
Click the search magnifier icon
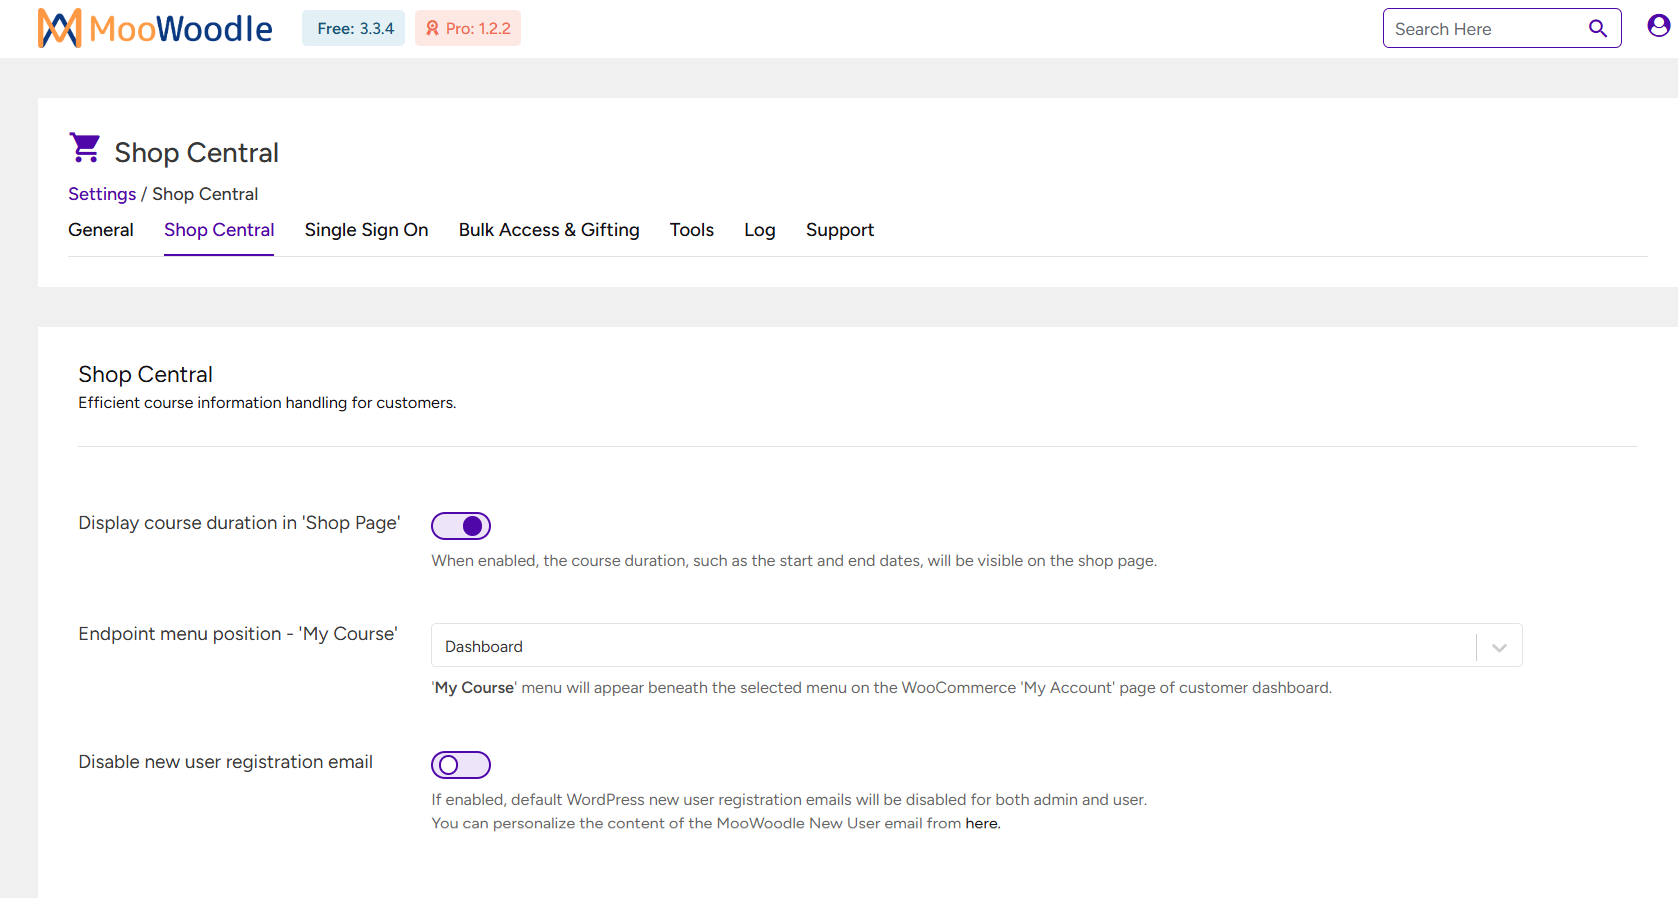(1598, 29)
